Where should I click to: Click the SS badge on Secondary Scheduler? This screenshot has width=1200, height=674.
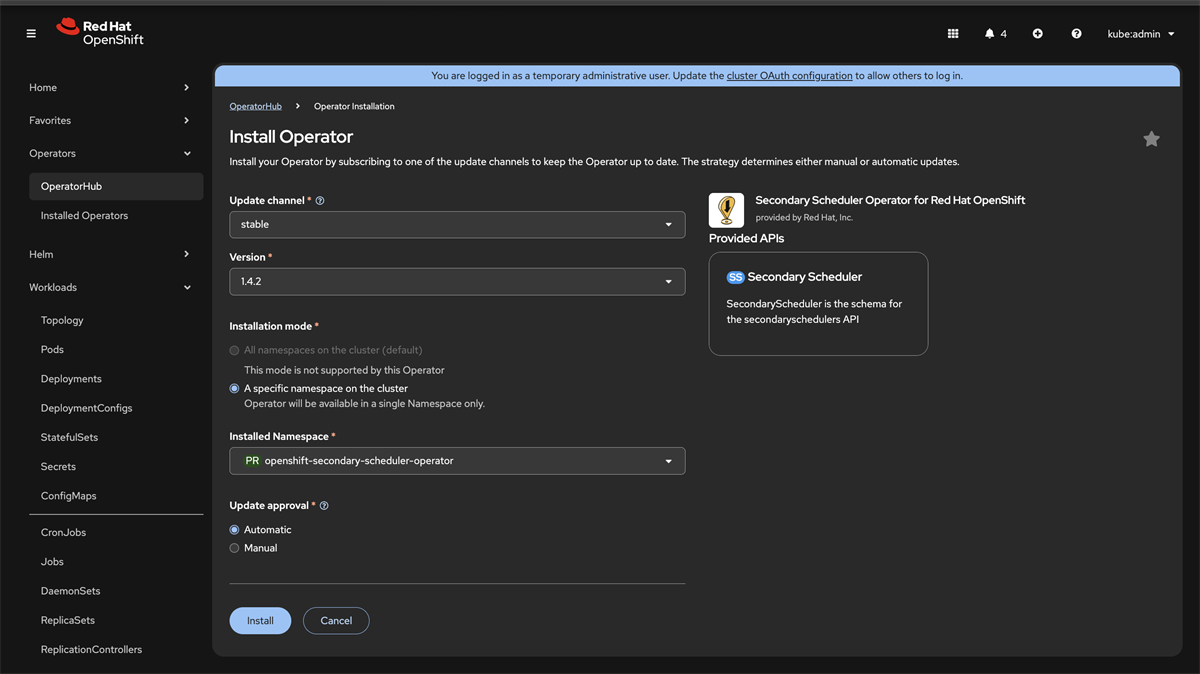click(x=735, y=277)
